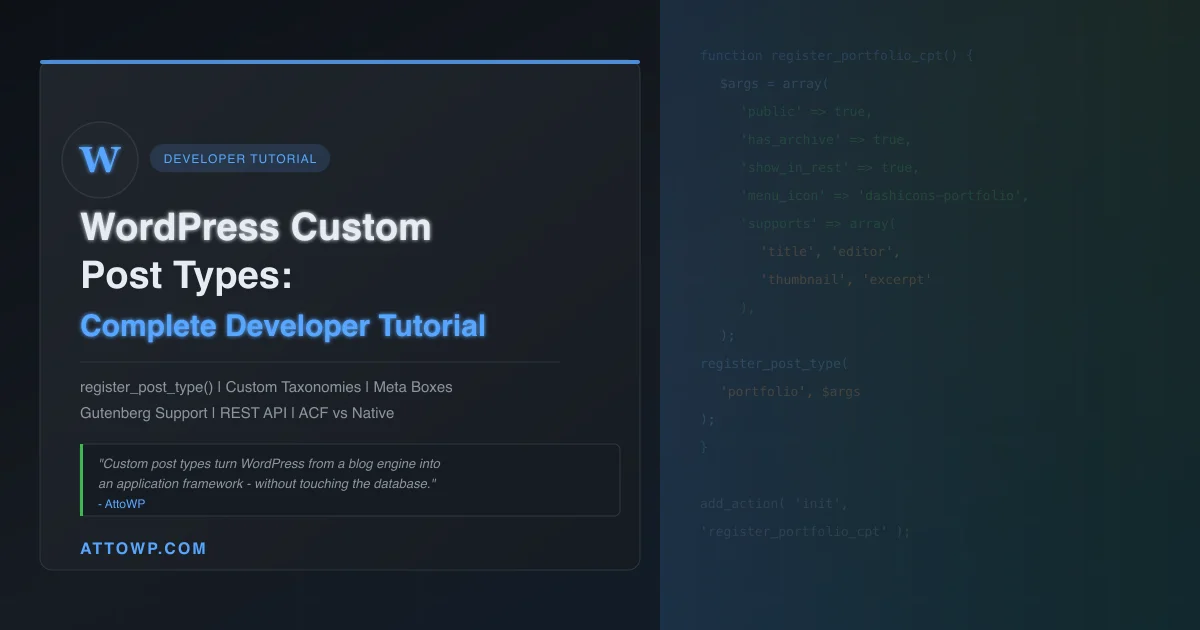This screenshot has height=630, width=1200.
Task: Click the "- AttoWP" quote attribution
Action: click(121, 504)
